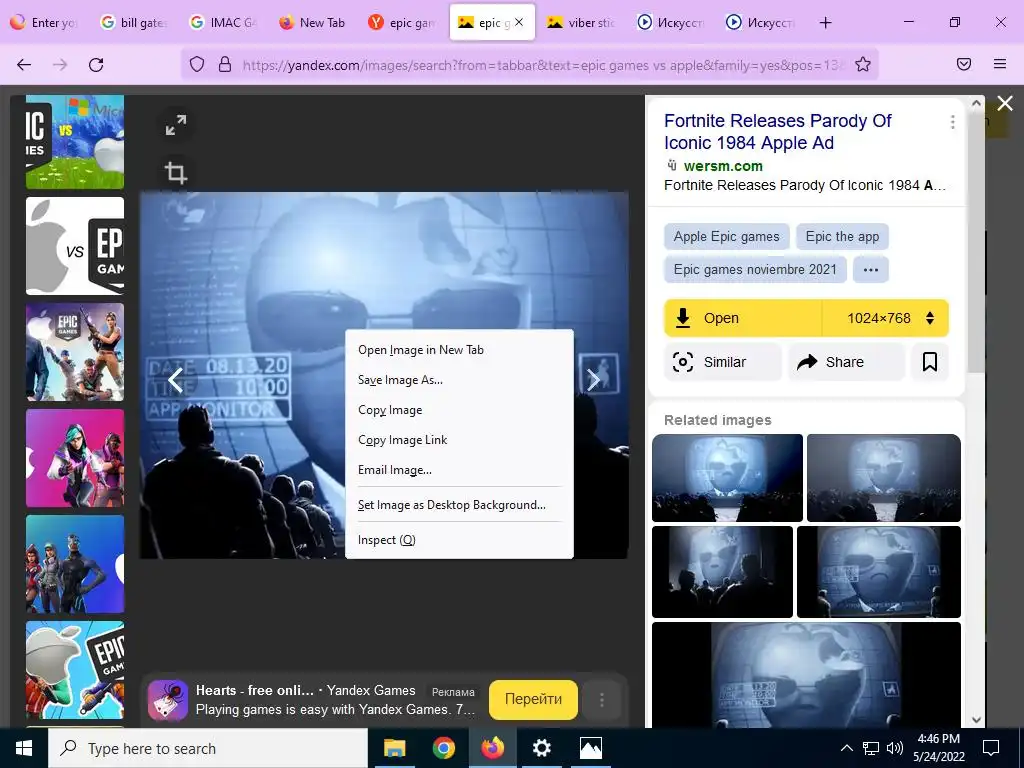
Task: Select the Fortnite characters pink thumbnail
Action: click(x=75, y=458)
